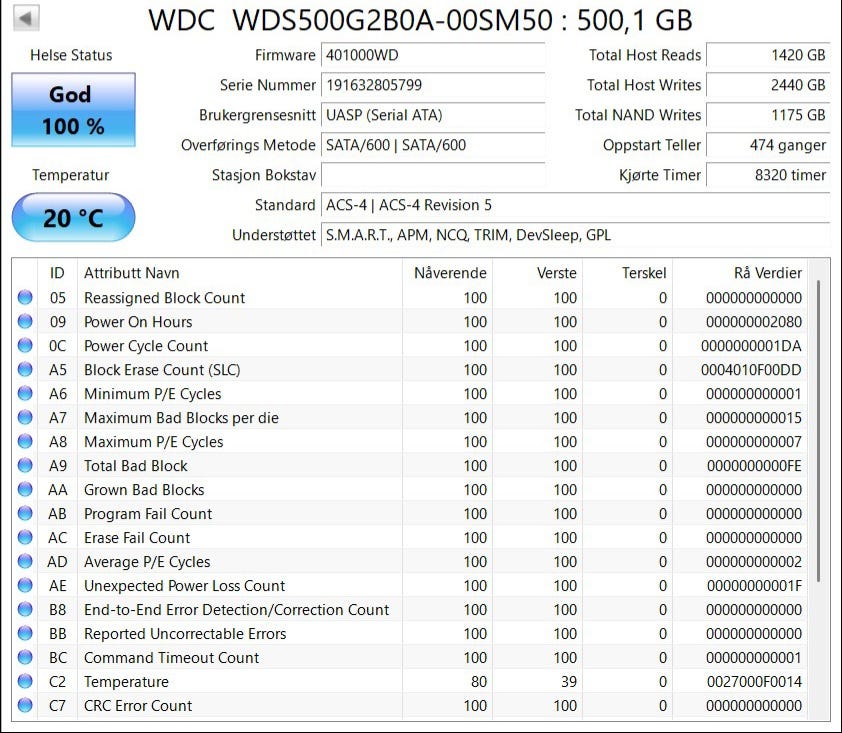Select the CRC Error Count text
The image size is (842, 733).
(138, 706)
